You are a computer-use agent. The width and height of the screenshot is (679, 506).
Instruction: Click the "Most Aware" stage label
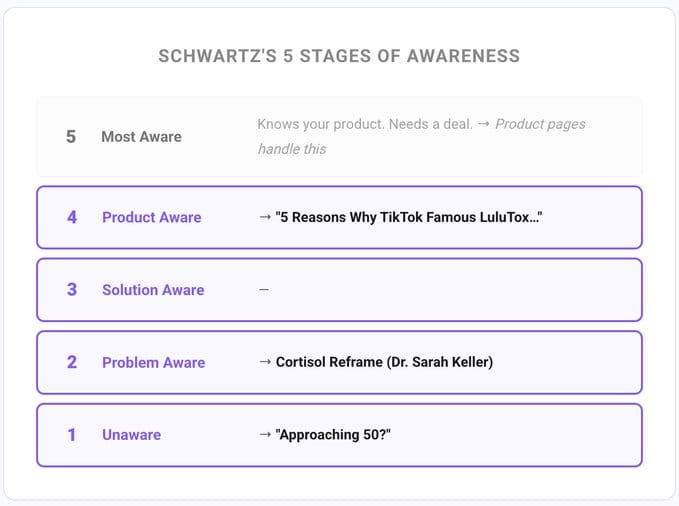click(141, 137)
